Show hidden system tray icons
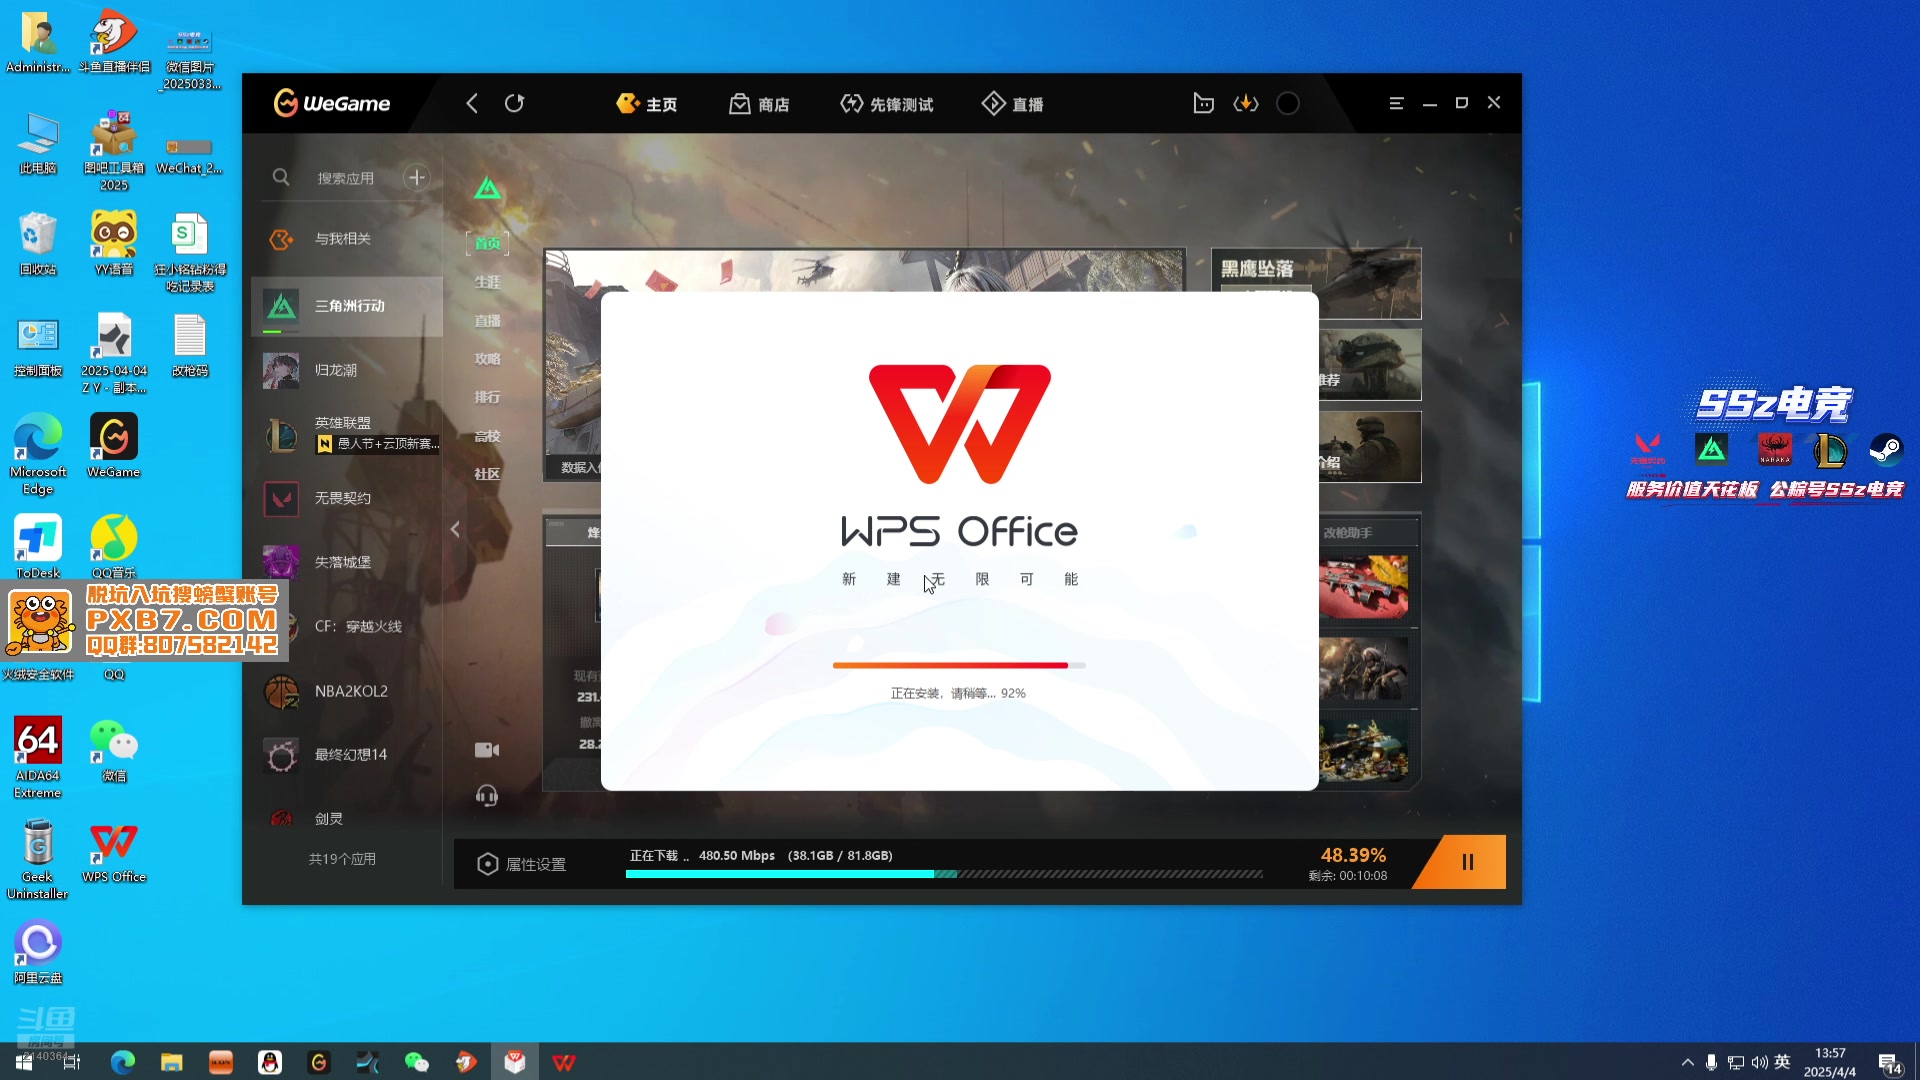Viewport: 1920px width, 1080px height. click(1688, 1062)
